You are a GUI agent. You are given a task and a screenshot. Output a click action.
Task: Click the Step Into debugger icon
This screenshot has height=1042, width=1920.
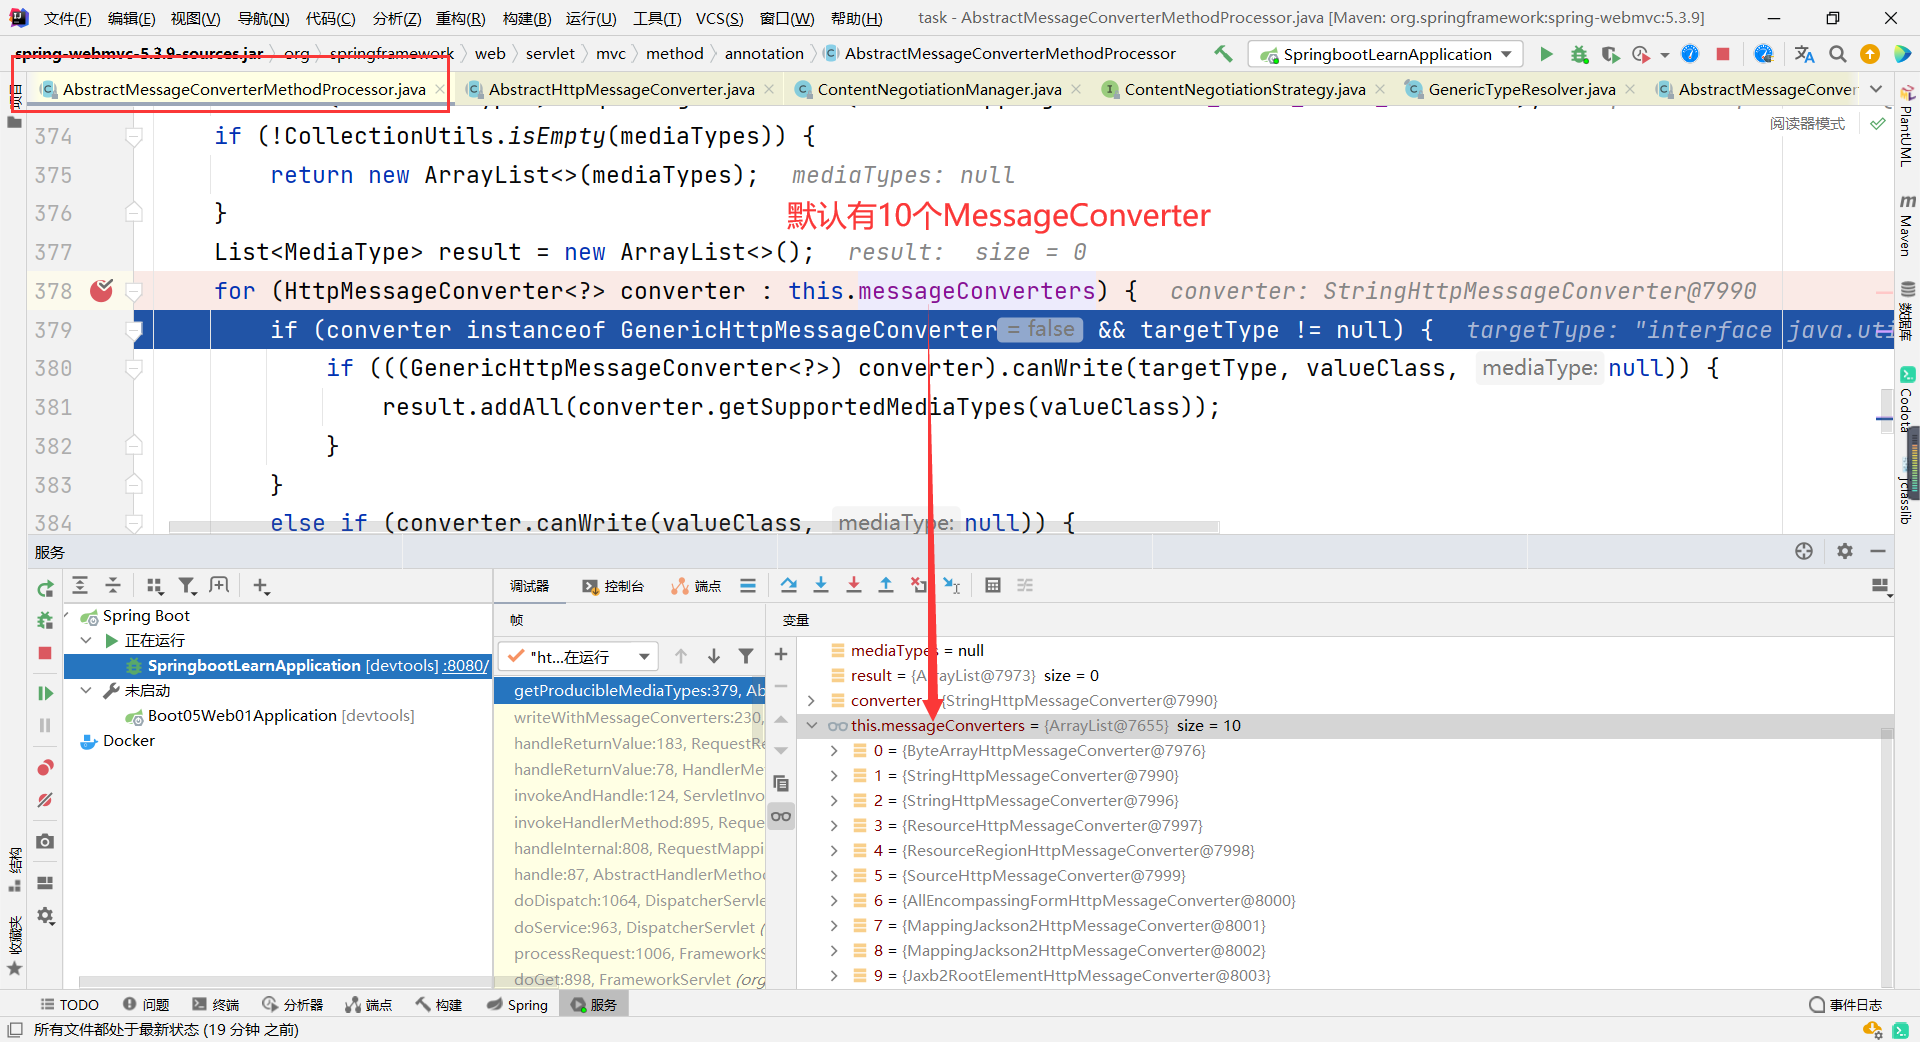point(821,586)
